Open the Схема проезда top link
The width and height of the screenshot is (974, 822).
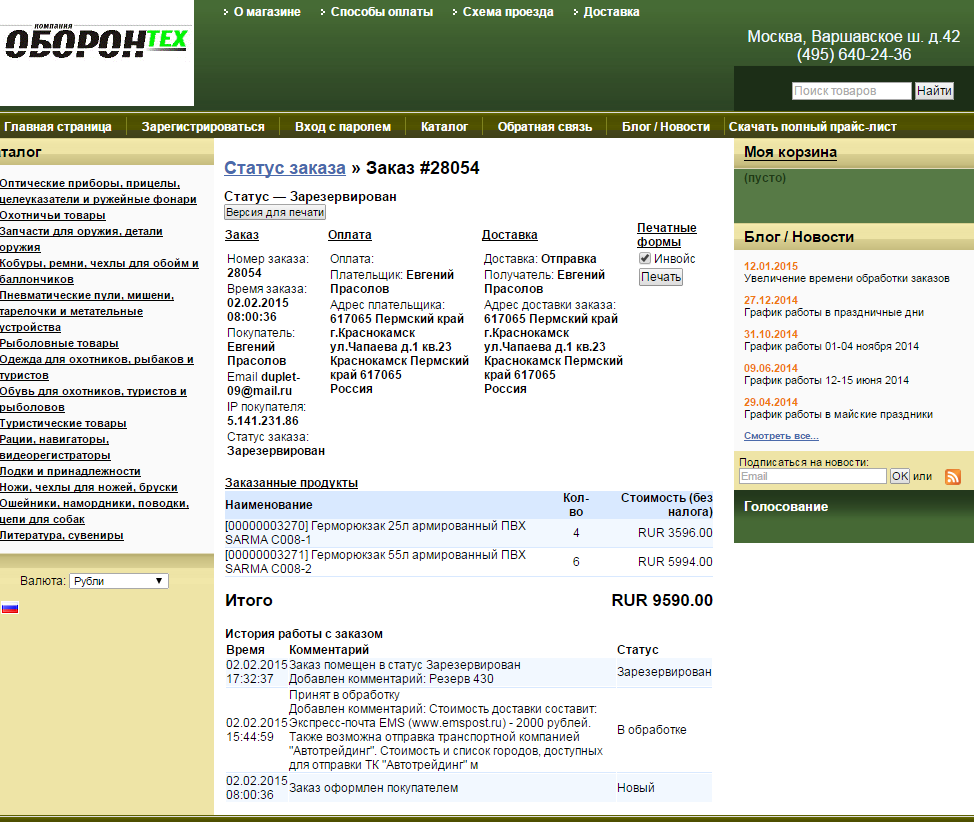tap(507, 12)
